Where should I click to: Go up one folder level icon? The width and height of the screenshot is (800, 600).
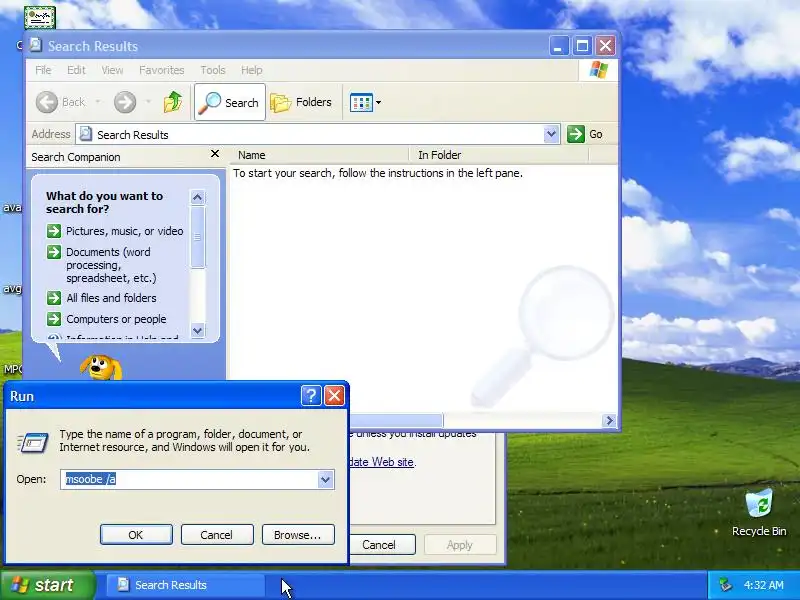tap(173, 102)
